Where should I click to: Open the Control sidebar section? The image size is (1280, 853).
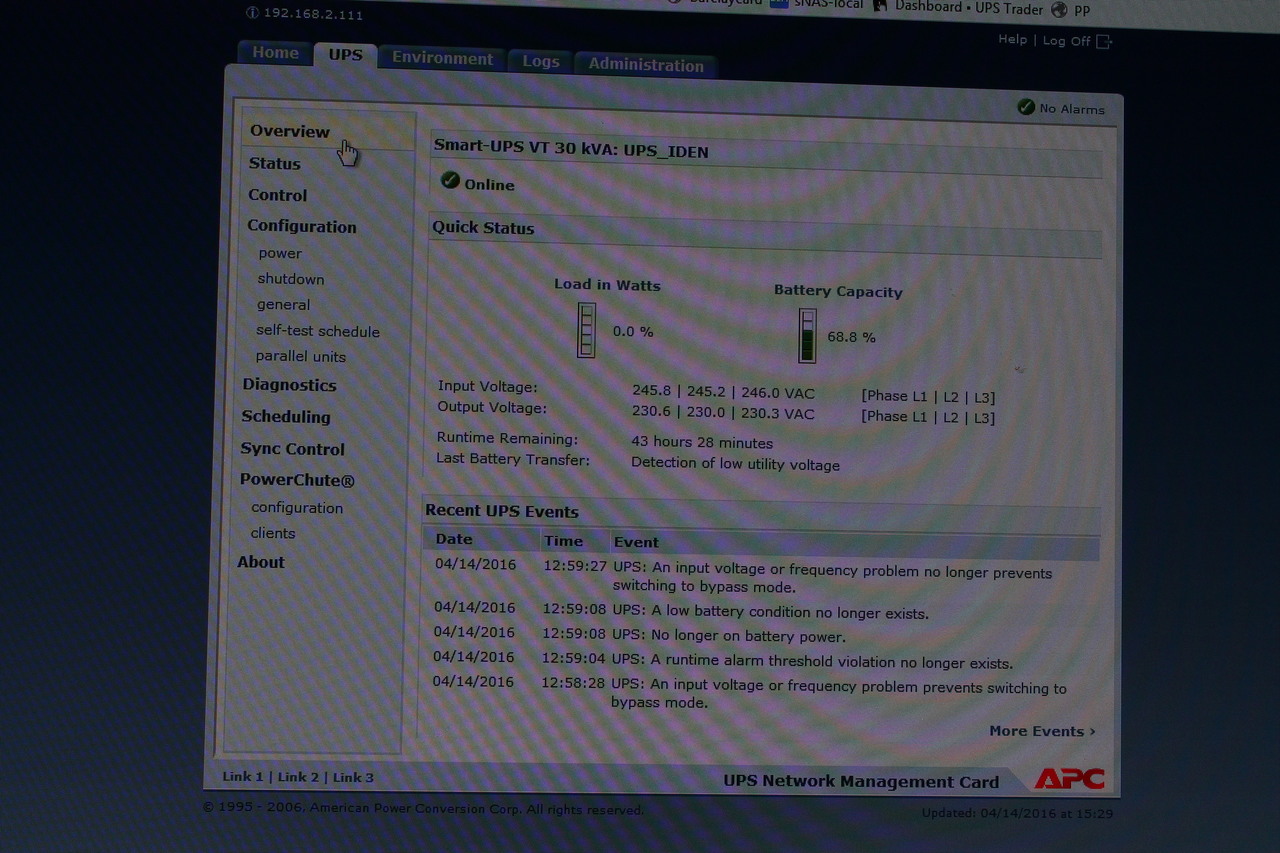(277, 195)
